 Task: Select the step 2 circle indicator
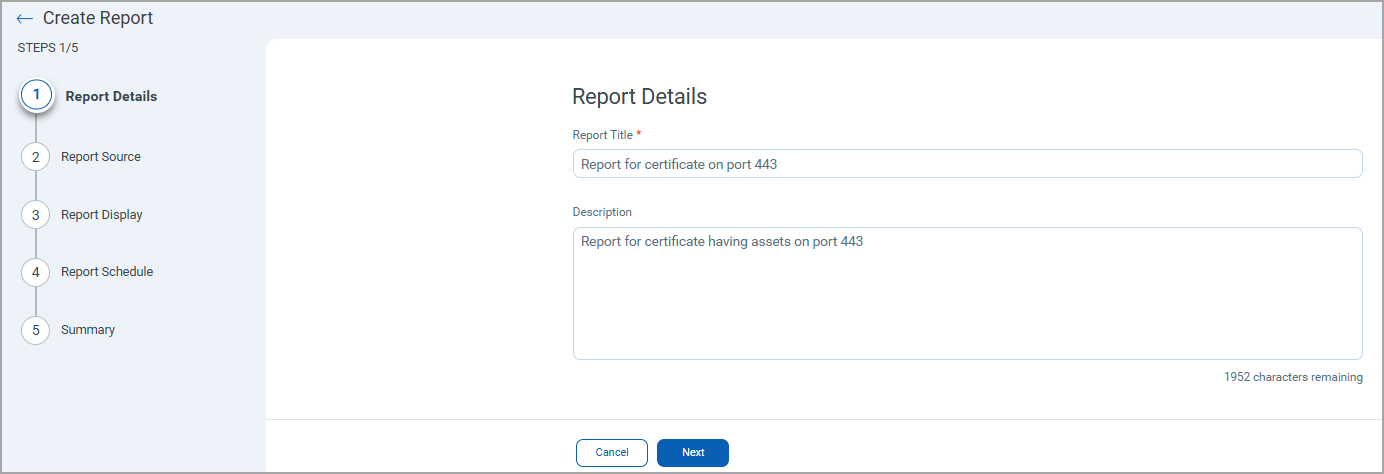(x=35, y=157)
